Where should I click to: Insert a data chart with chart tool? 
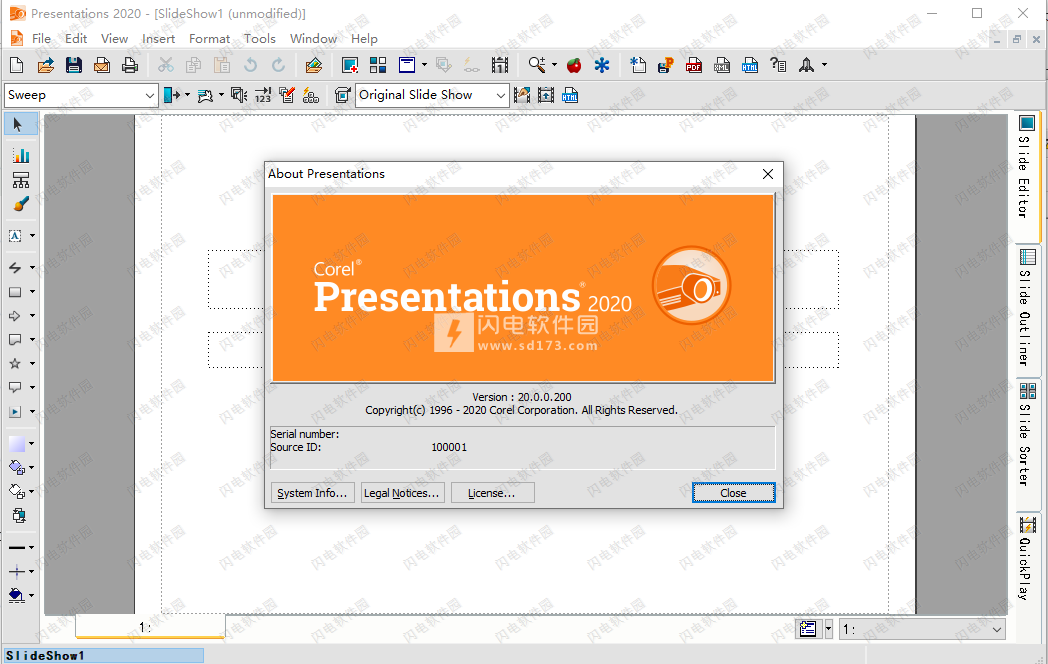(x=21, y=155)
